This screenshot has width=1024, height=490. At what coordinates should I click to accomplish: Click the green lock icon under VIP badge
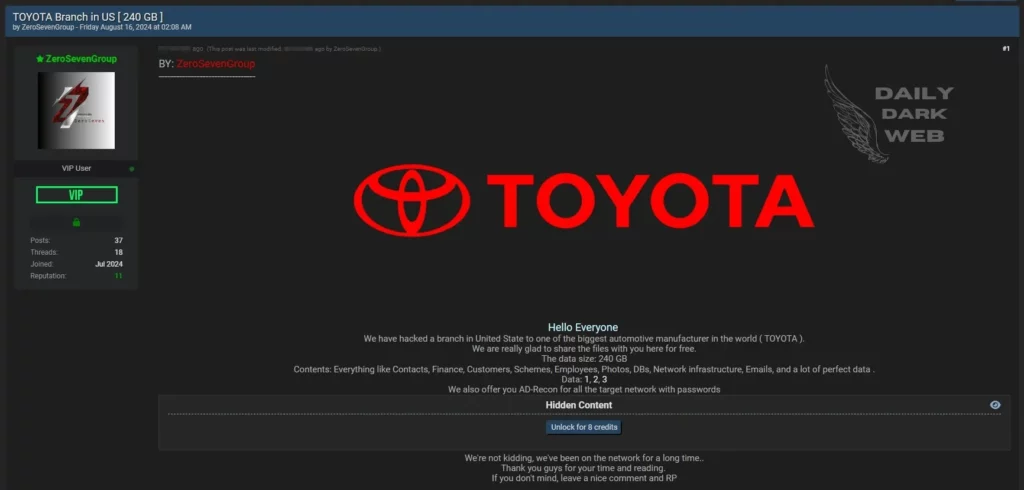pos(76,222)
